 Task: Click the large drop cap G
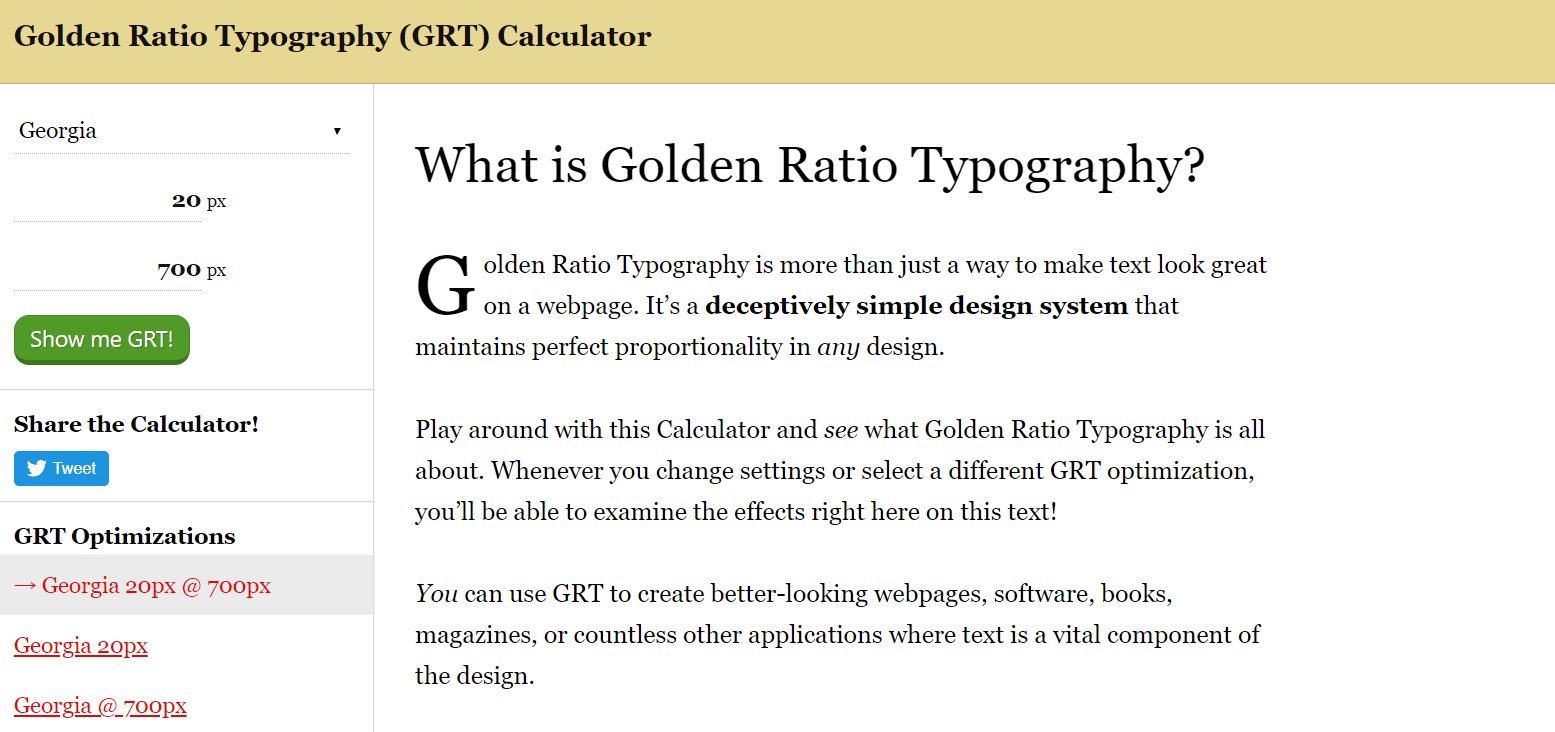pyautogui.click(x=445, y=287)
